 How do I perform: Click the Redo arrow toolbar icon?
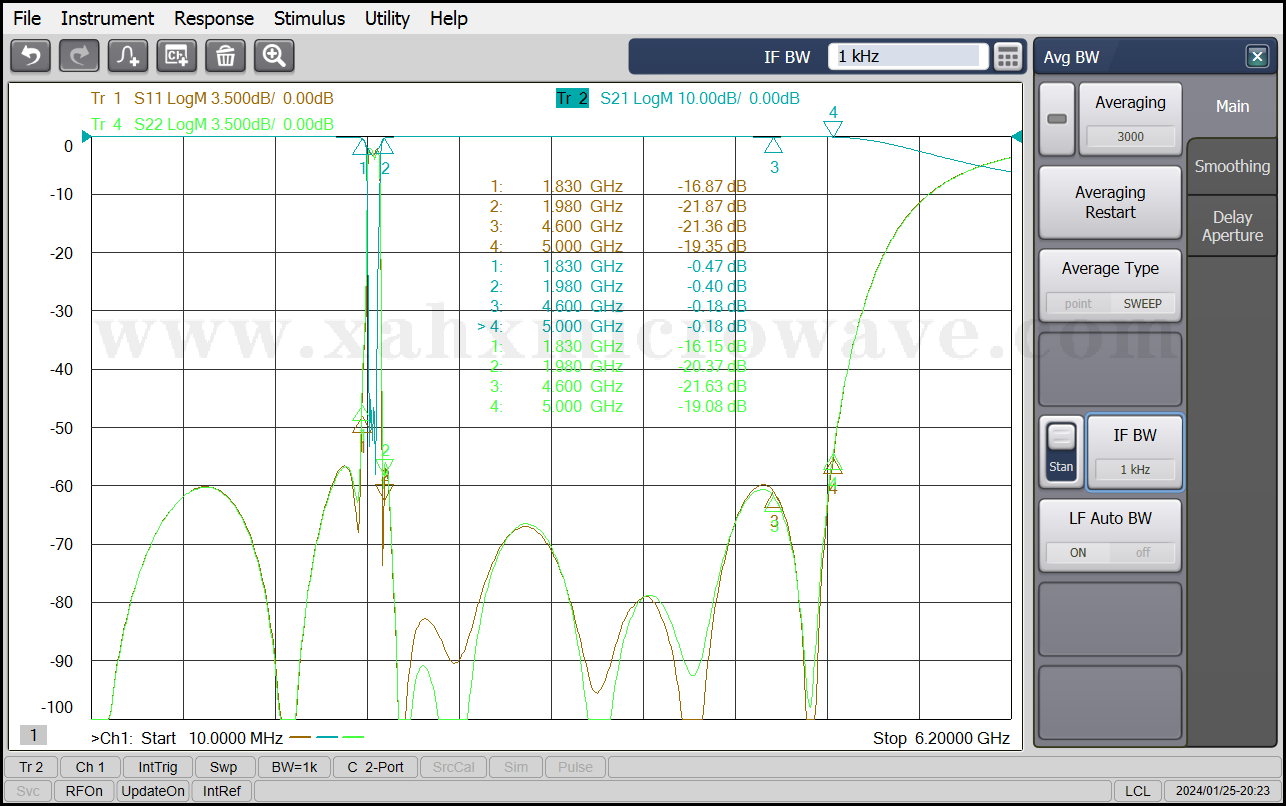pos(79,56)
